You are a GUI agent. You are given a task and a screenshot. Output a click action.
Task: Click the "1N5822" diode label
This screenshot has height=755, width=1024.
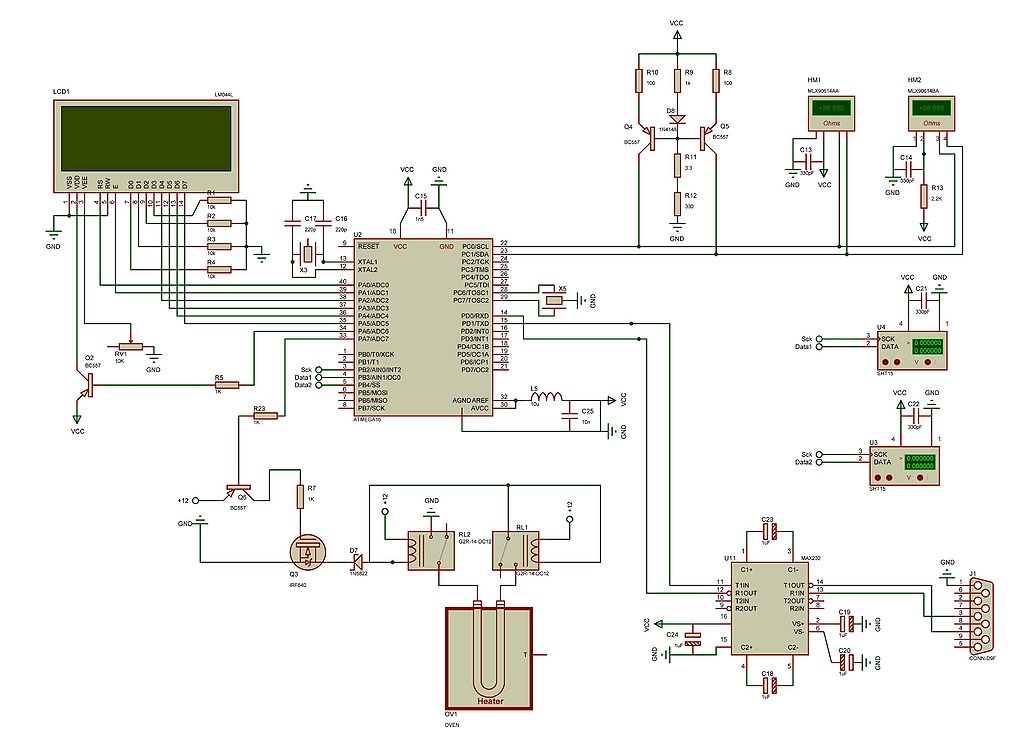point(358,573)
